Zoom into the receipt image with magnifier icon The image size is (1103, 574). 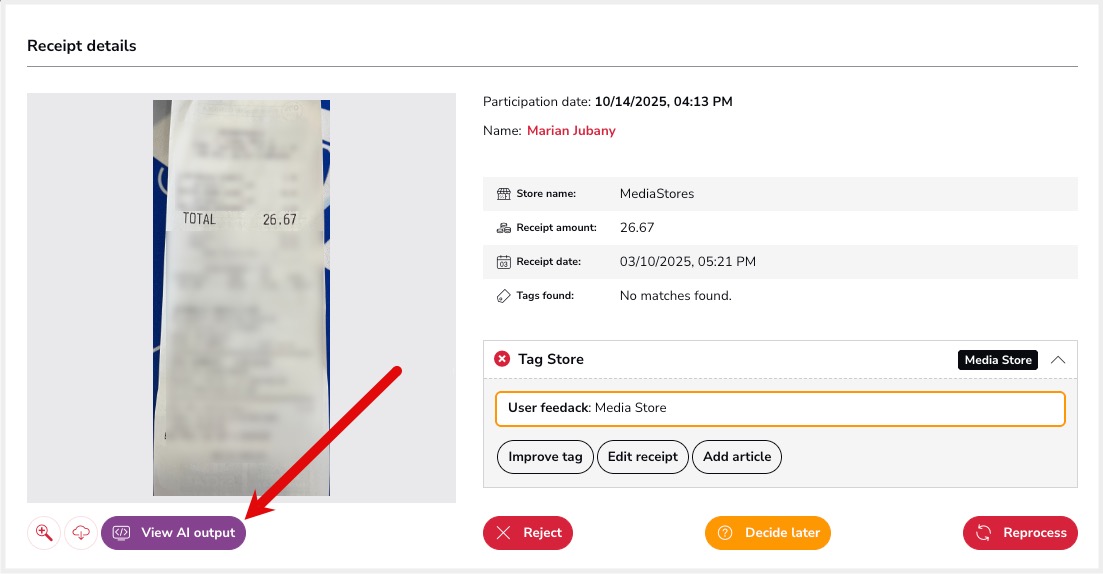[x=44, y=533]
